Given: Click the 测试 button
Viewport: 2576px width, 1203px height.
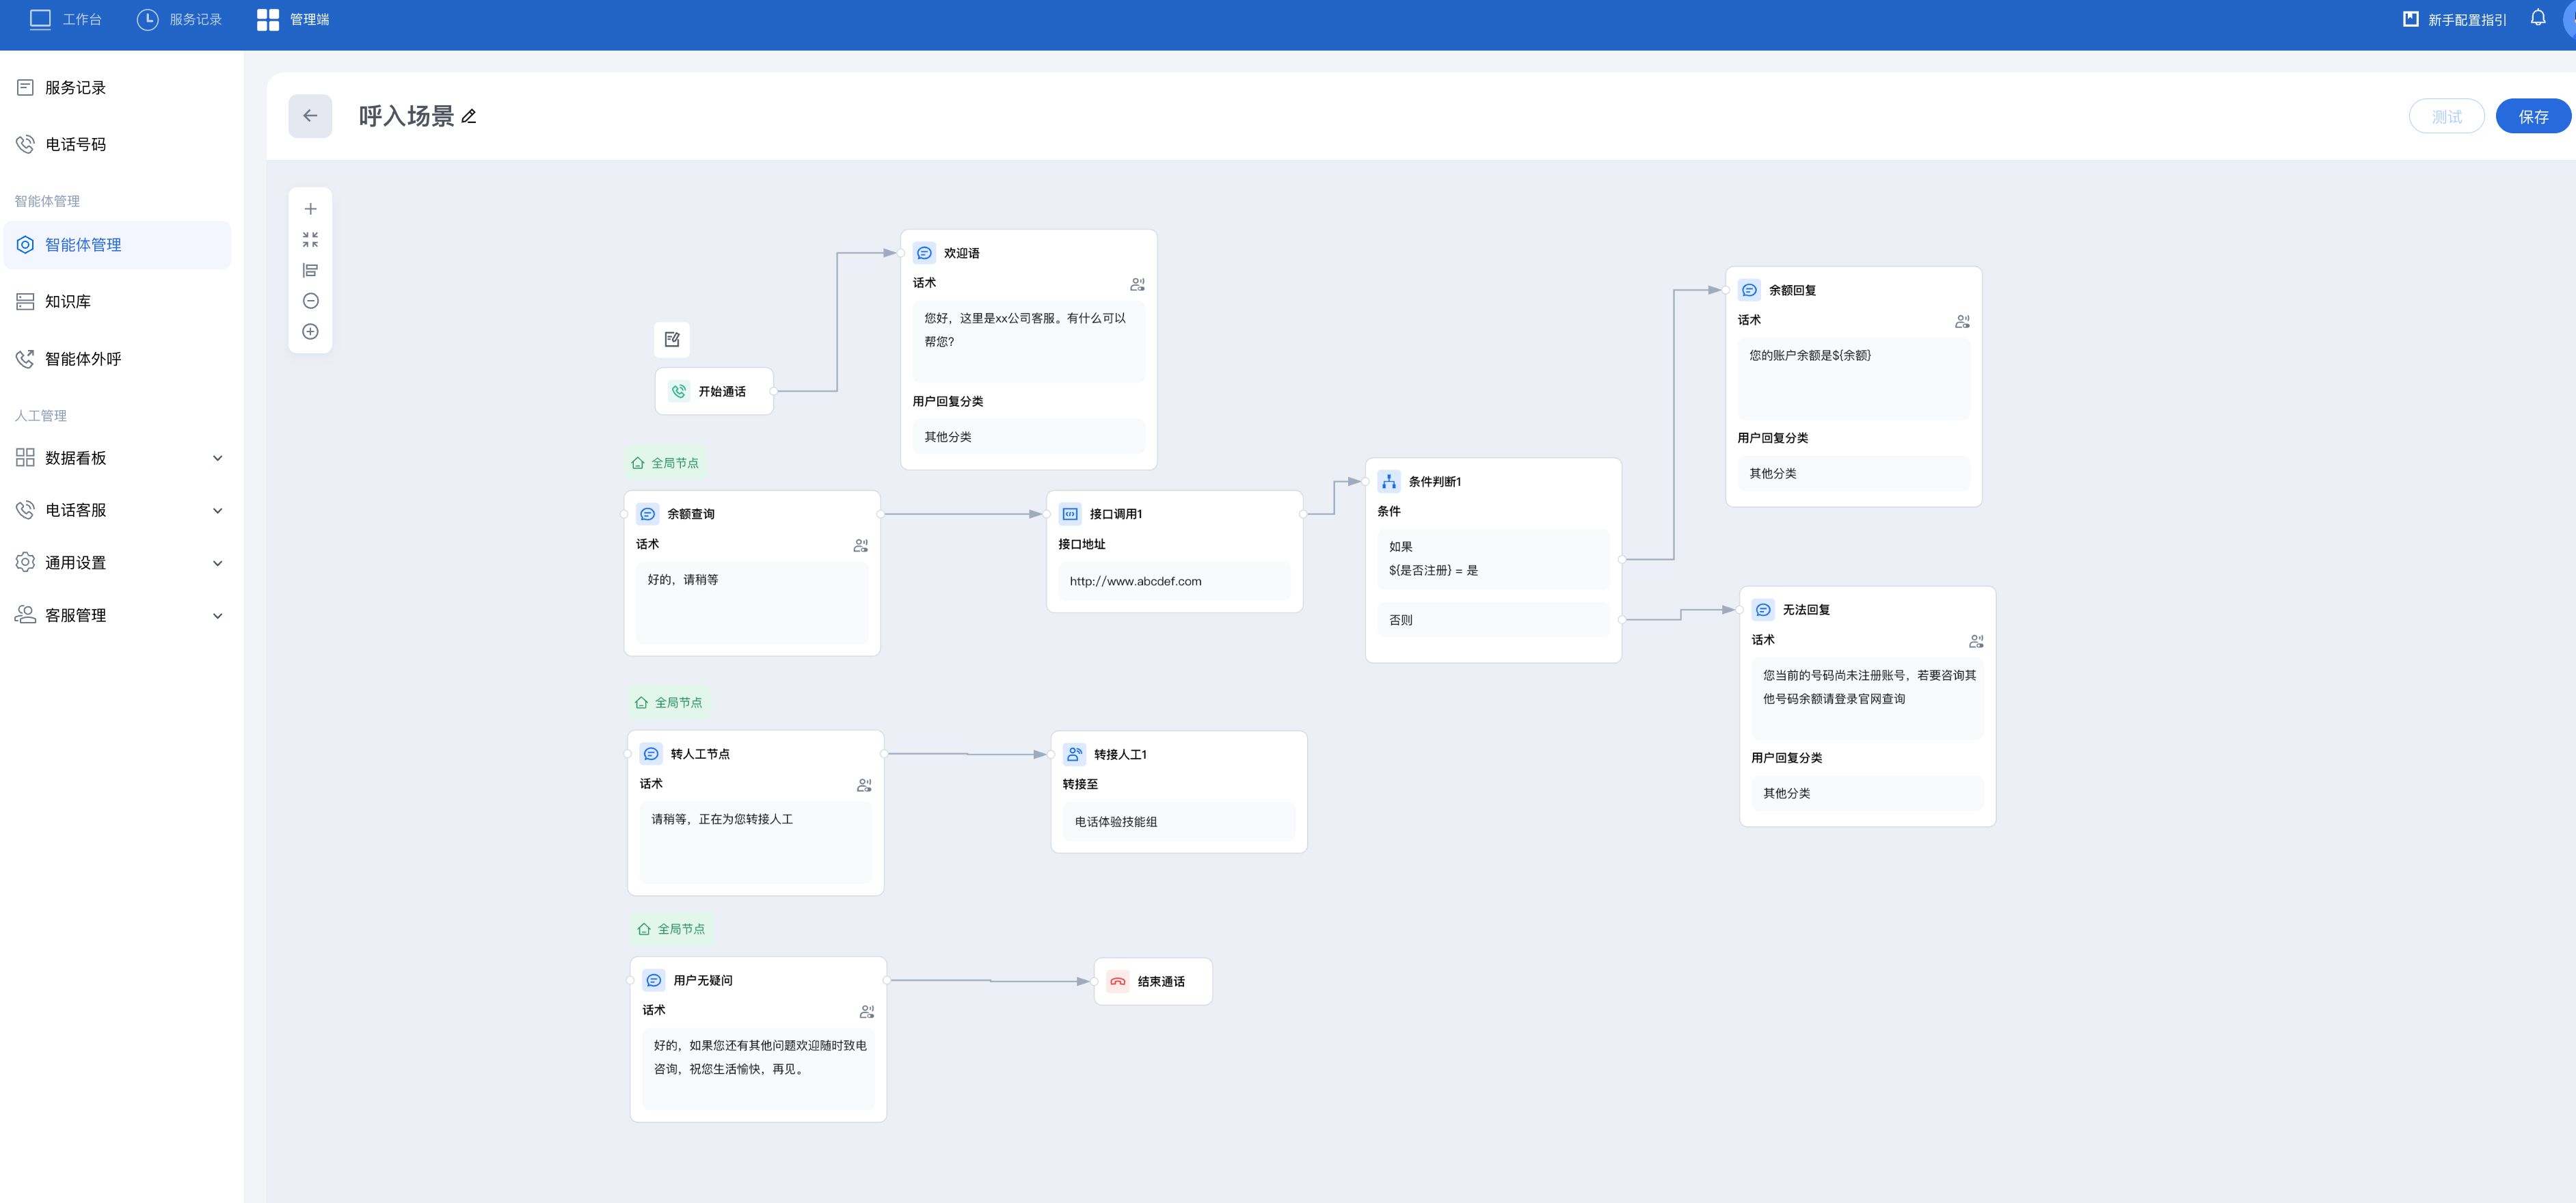Looking at the screenshot, I should tap(2446, 117).
